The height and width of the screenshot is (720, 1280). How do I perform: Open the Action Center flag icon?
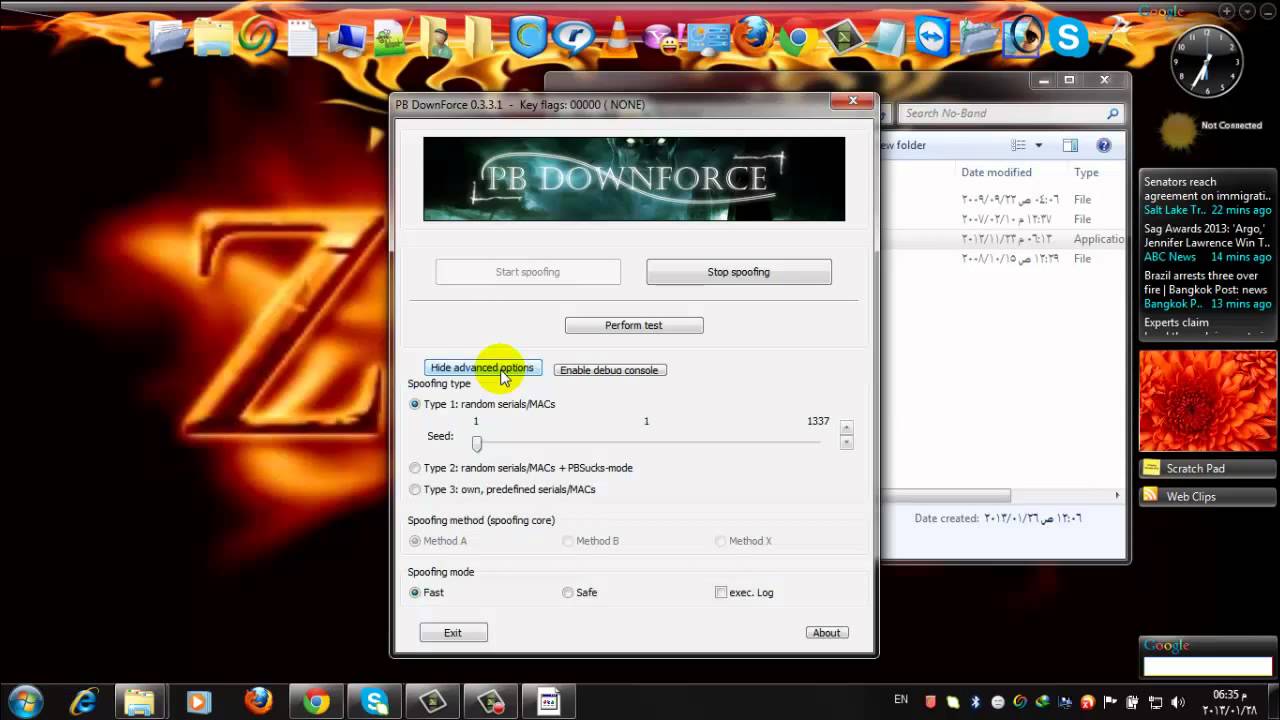pos(1110,702)
